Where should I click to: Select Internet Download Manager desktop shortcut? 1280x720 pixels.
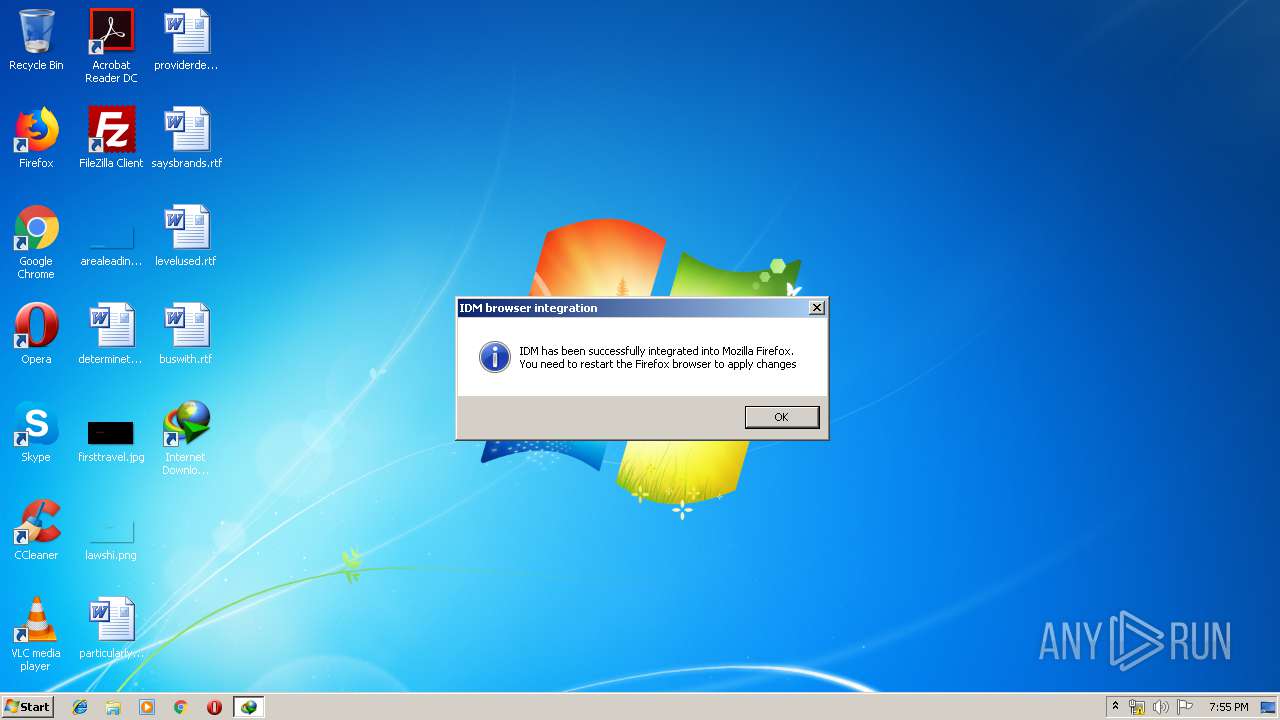pos(186,438)
